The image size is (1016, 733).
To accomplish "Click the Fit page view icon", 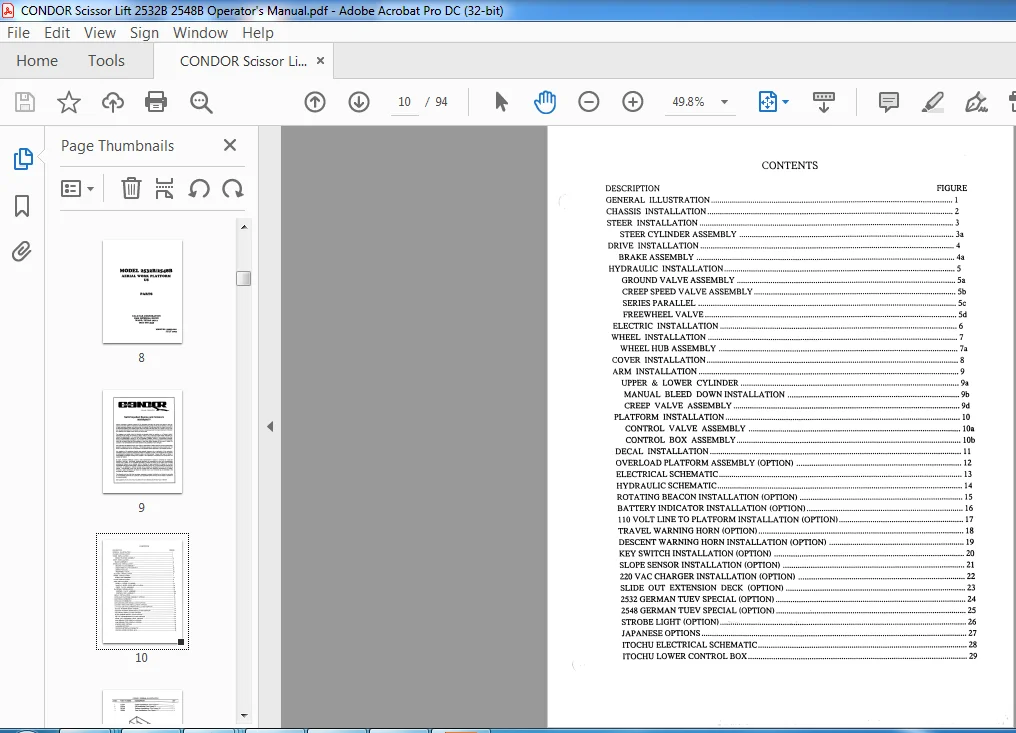I will (768, 102).
